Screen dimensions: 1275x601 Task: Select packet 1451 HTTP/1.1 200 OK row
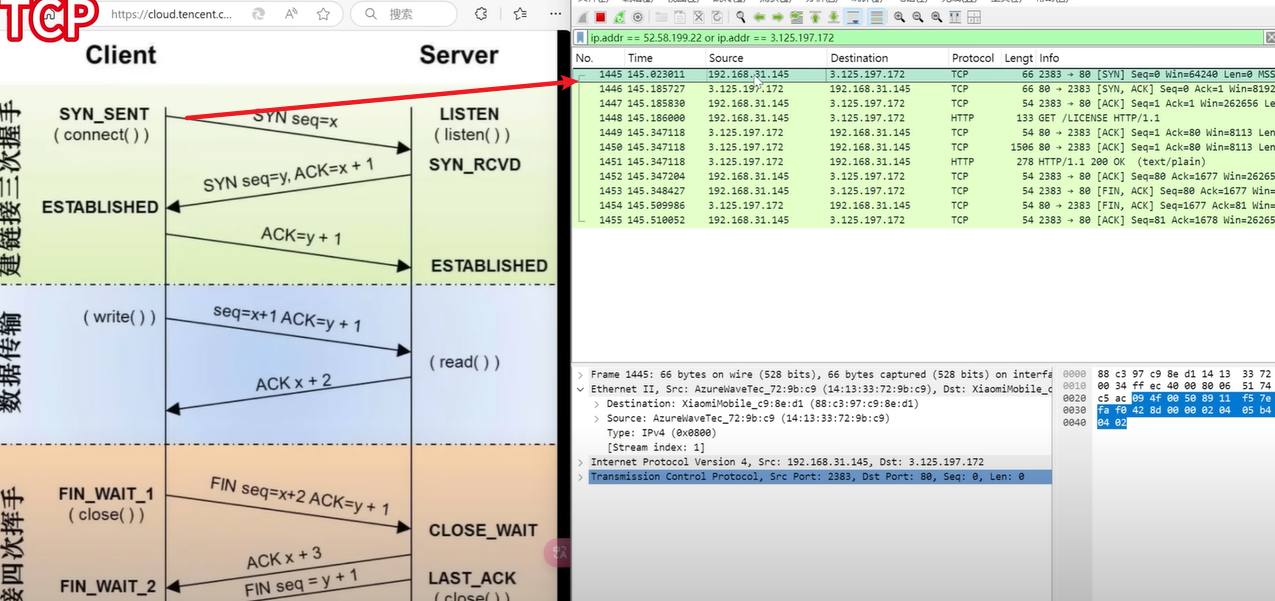point(924,161)
